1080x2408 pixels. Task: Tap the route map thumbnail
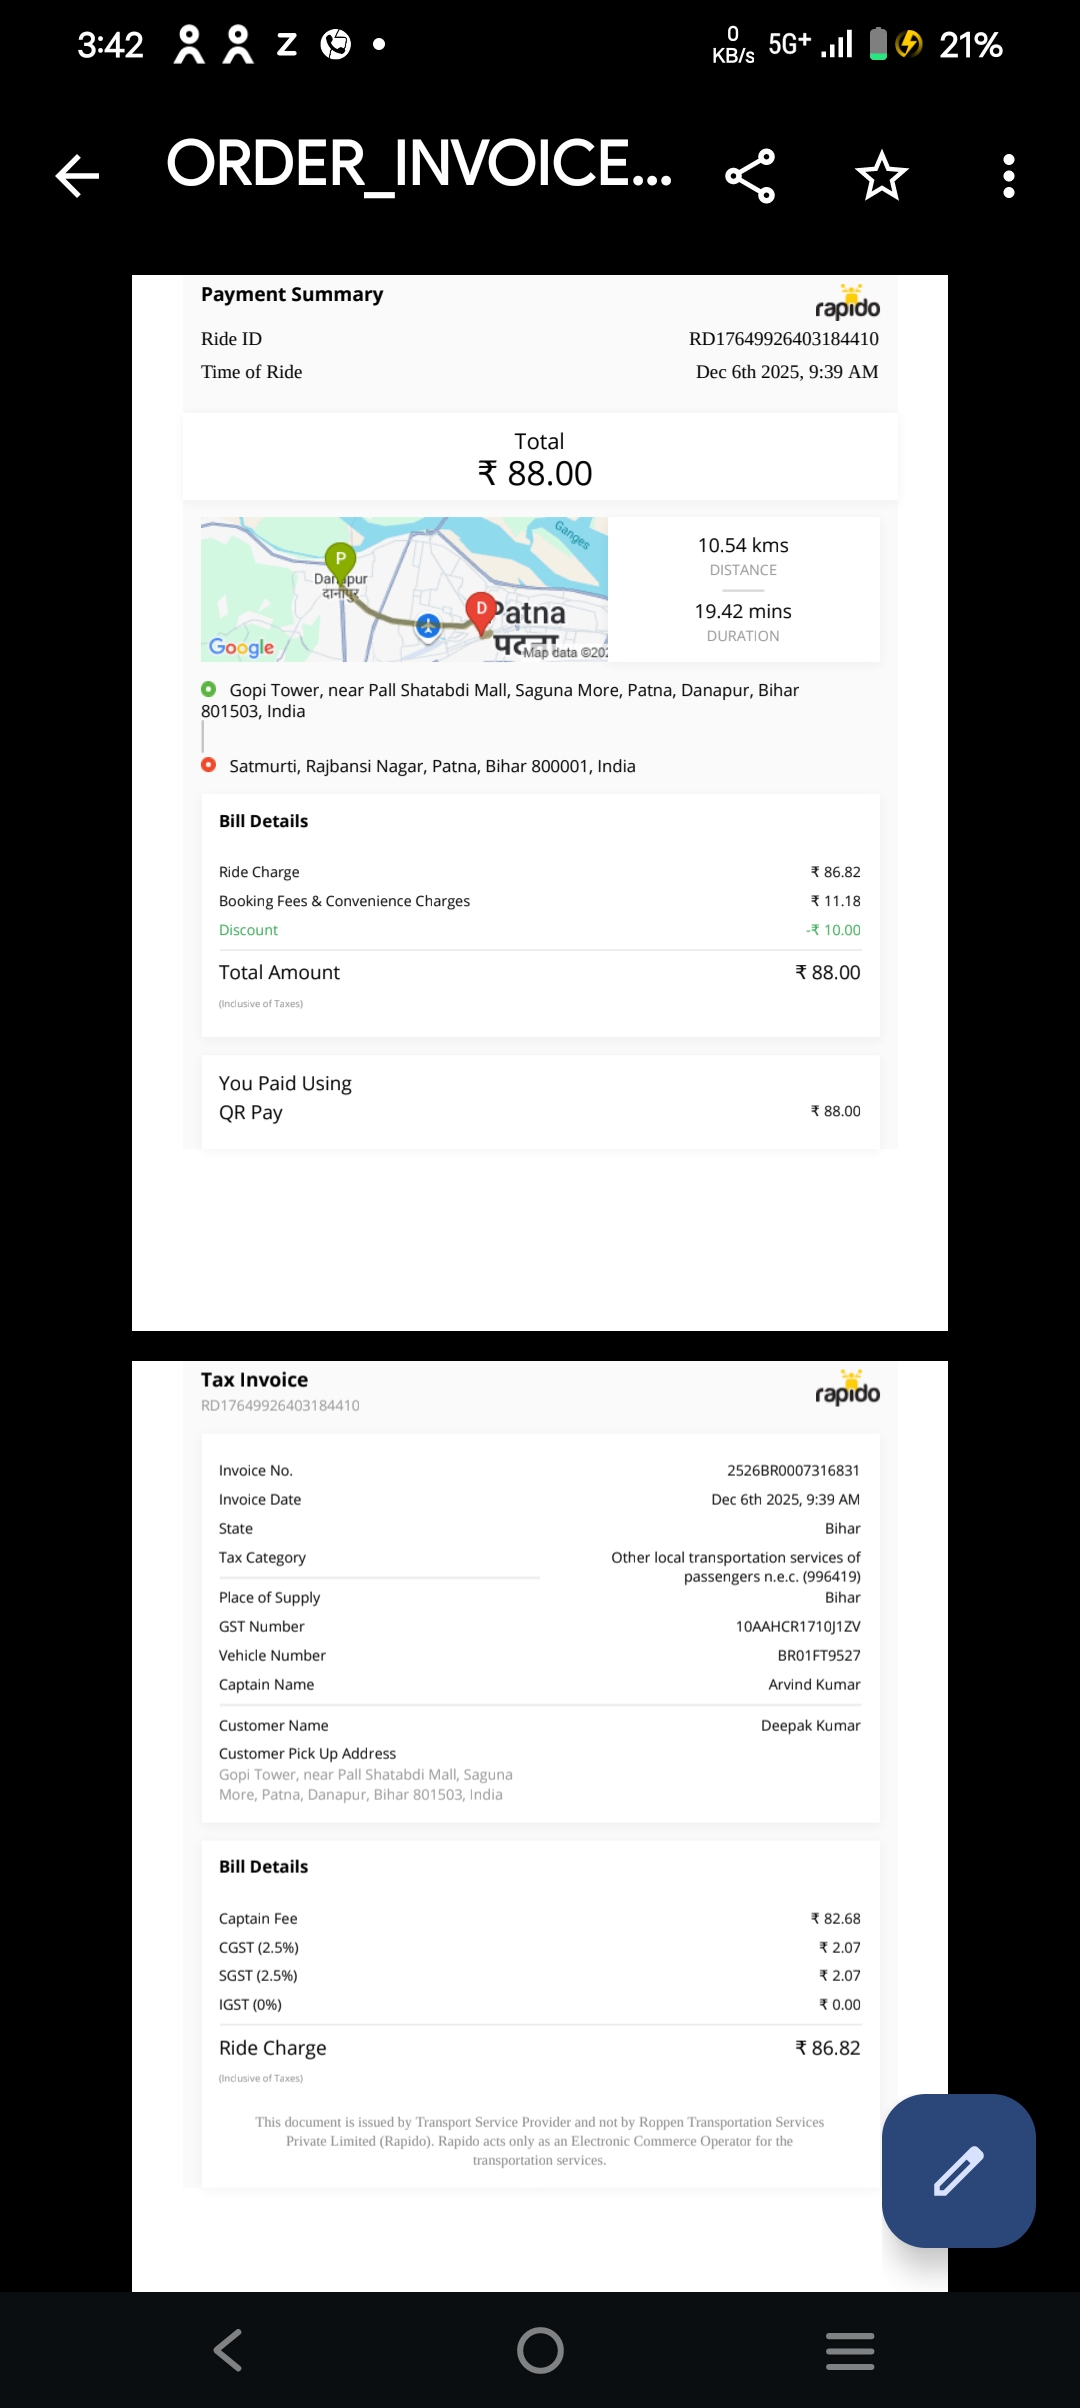[x=404, y=589]
